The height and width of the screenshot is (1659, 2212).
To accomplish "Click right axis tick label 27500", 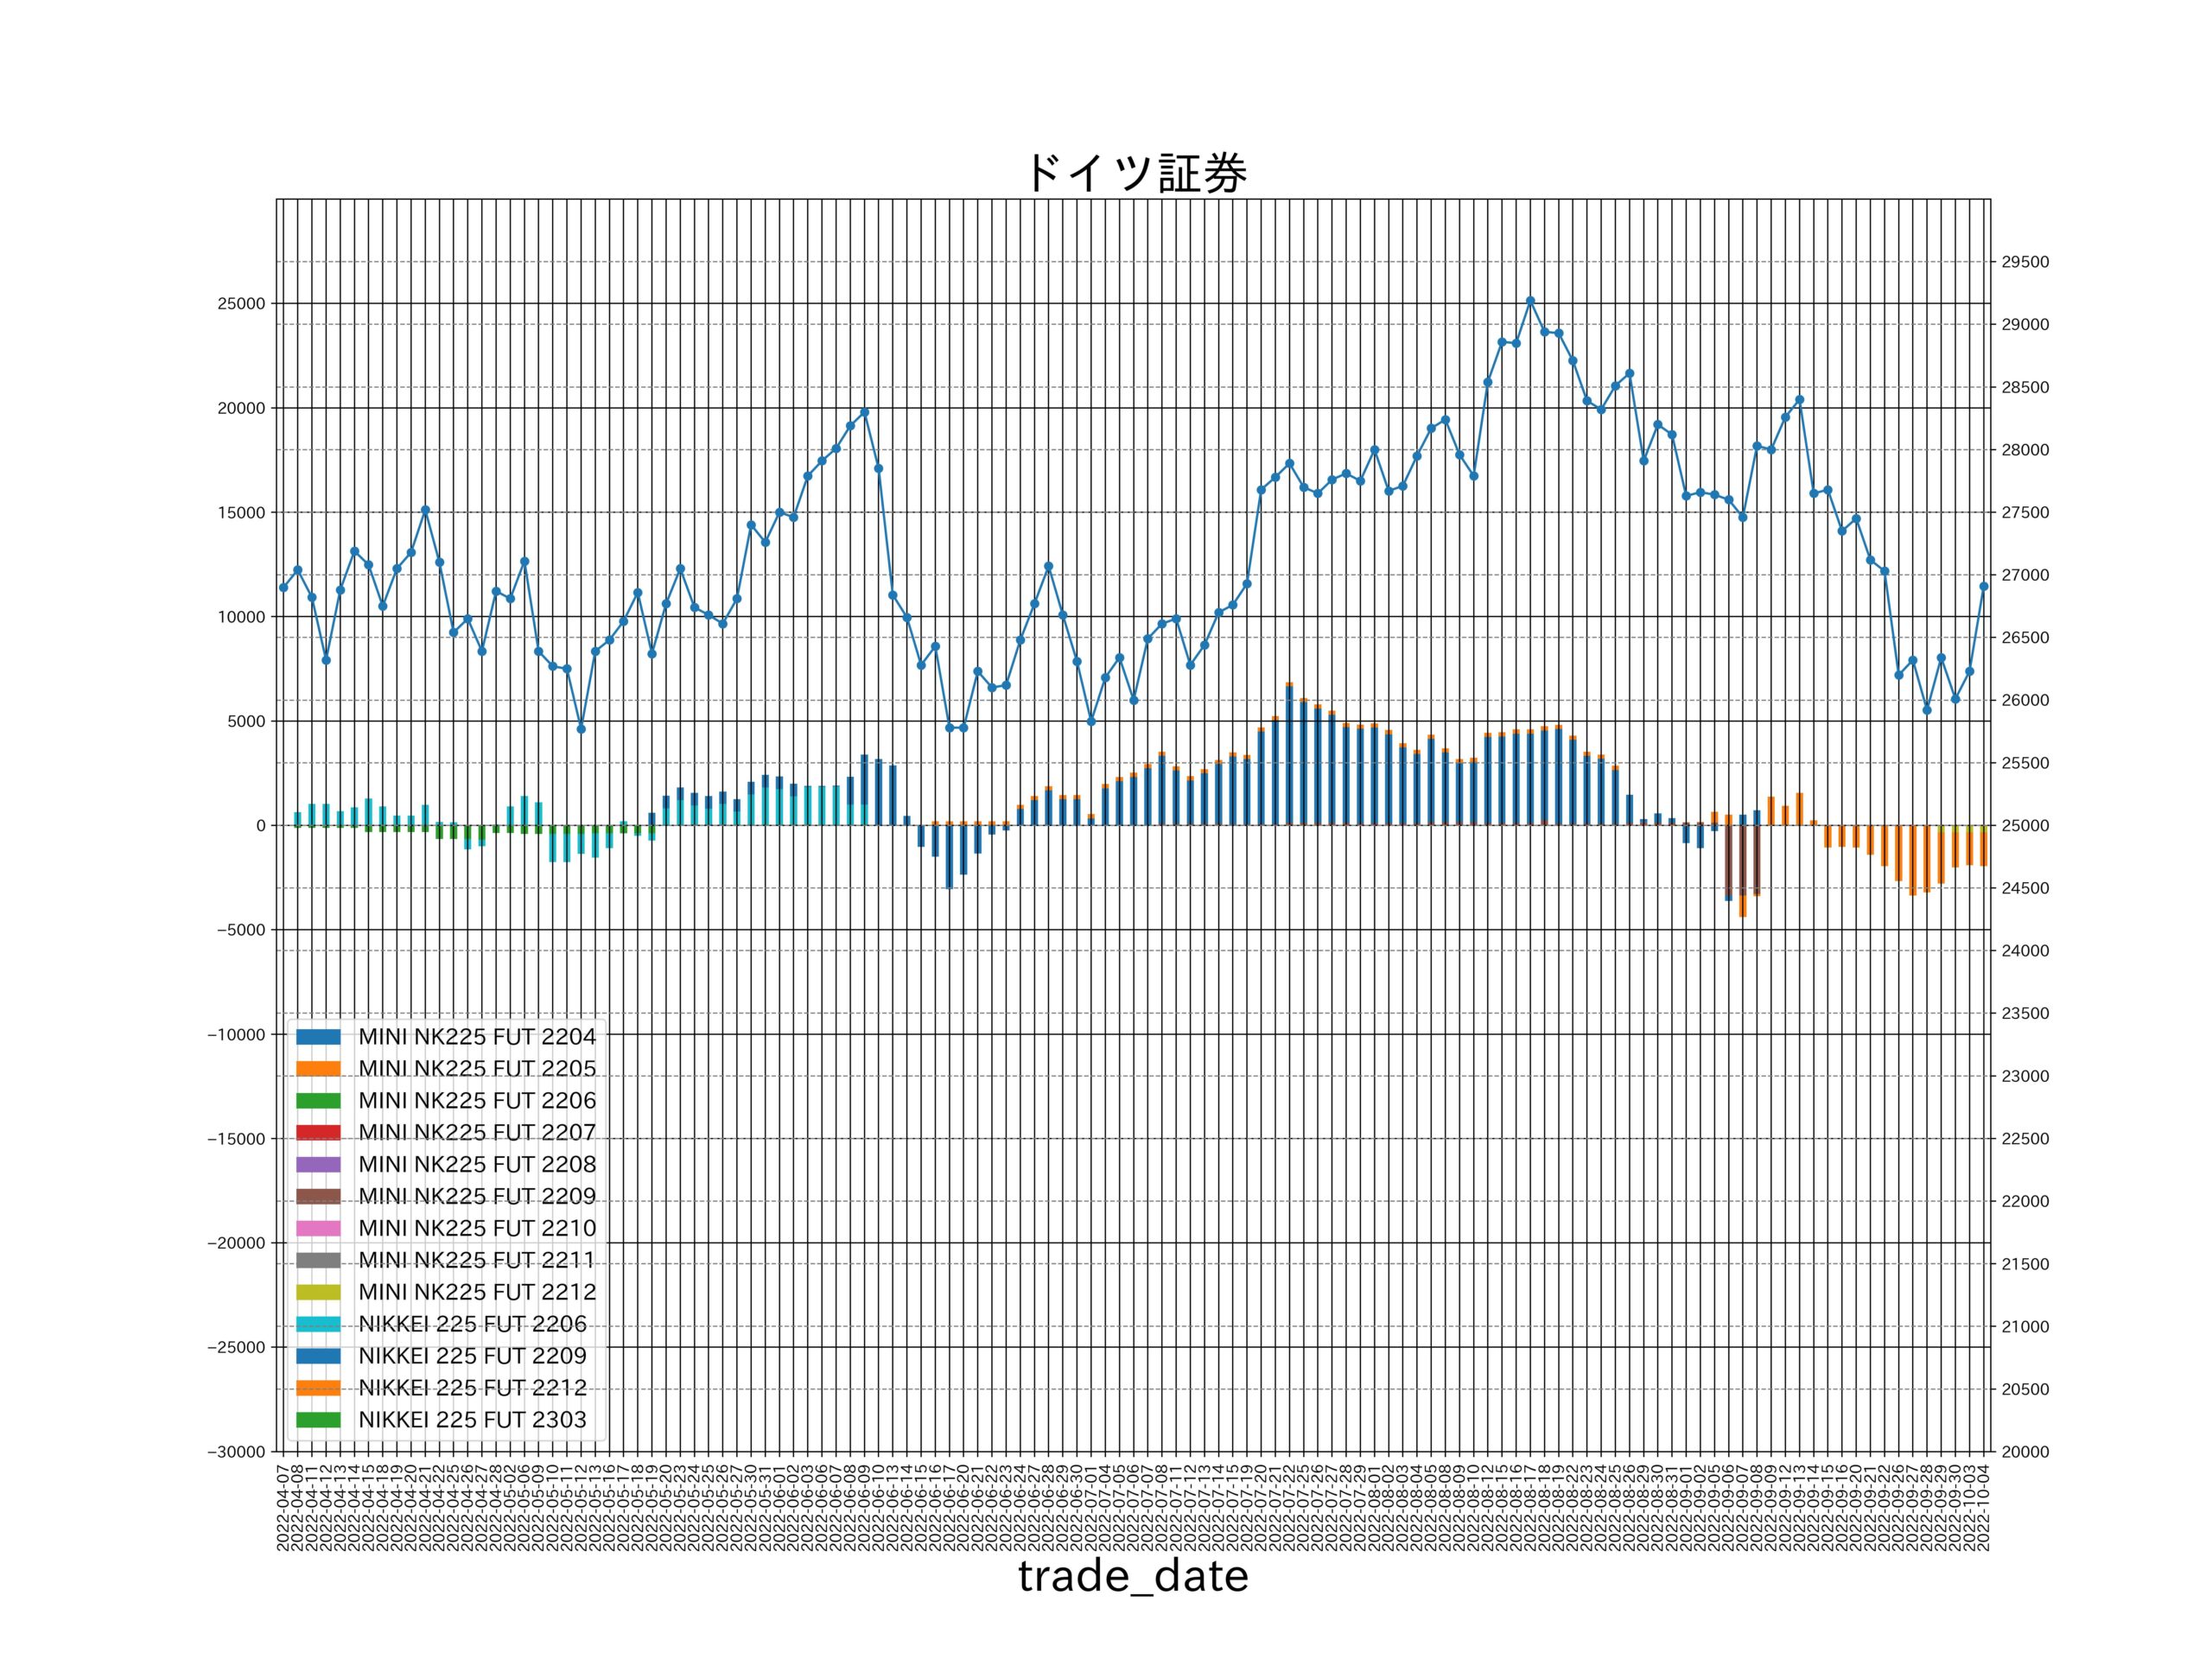I will (x=2025, y=513).
